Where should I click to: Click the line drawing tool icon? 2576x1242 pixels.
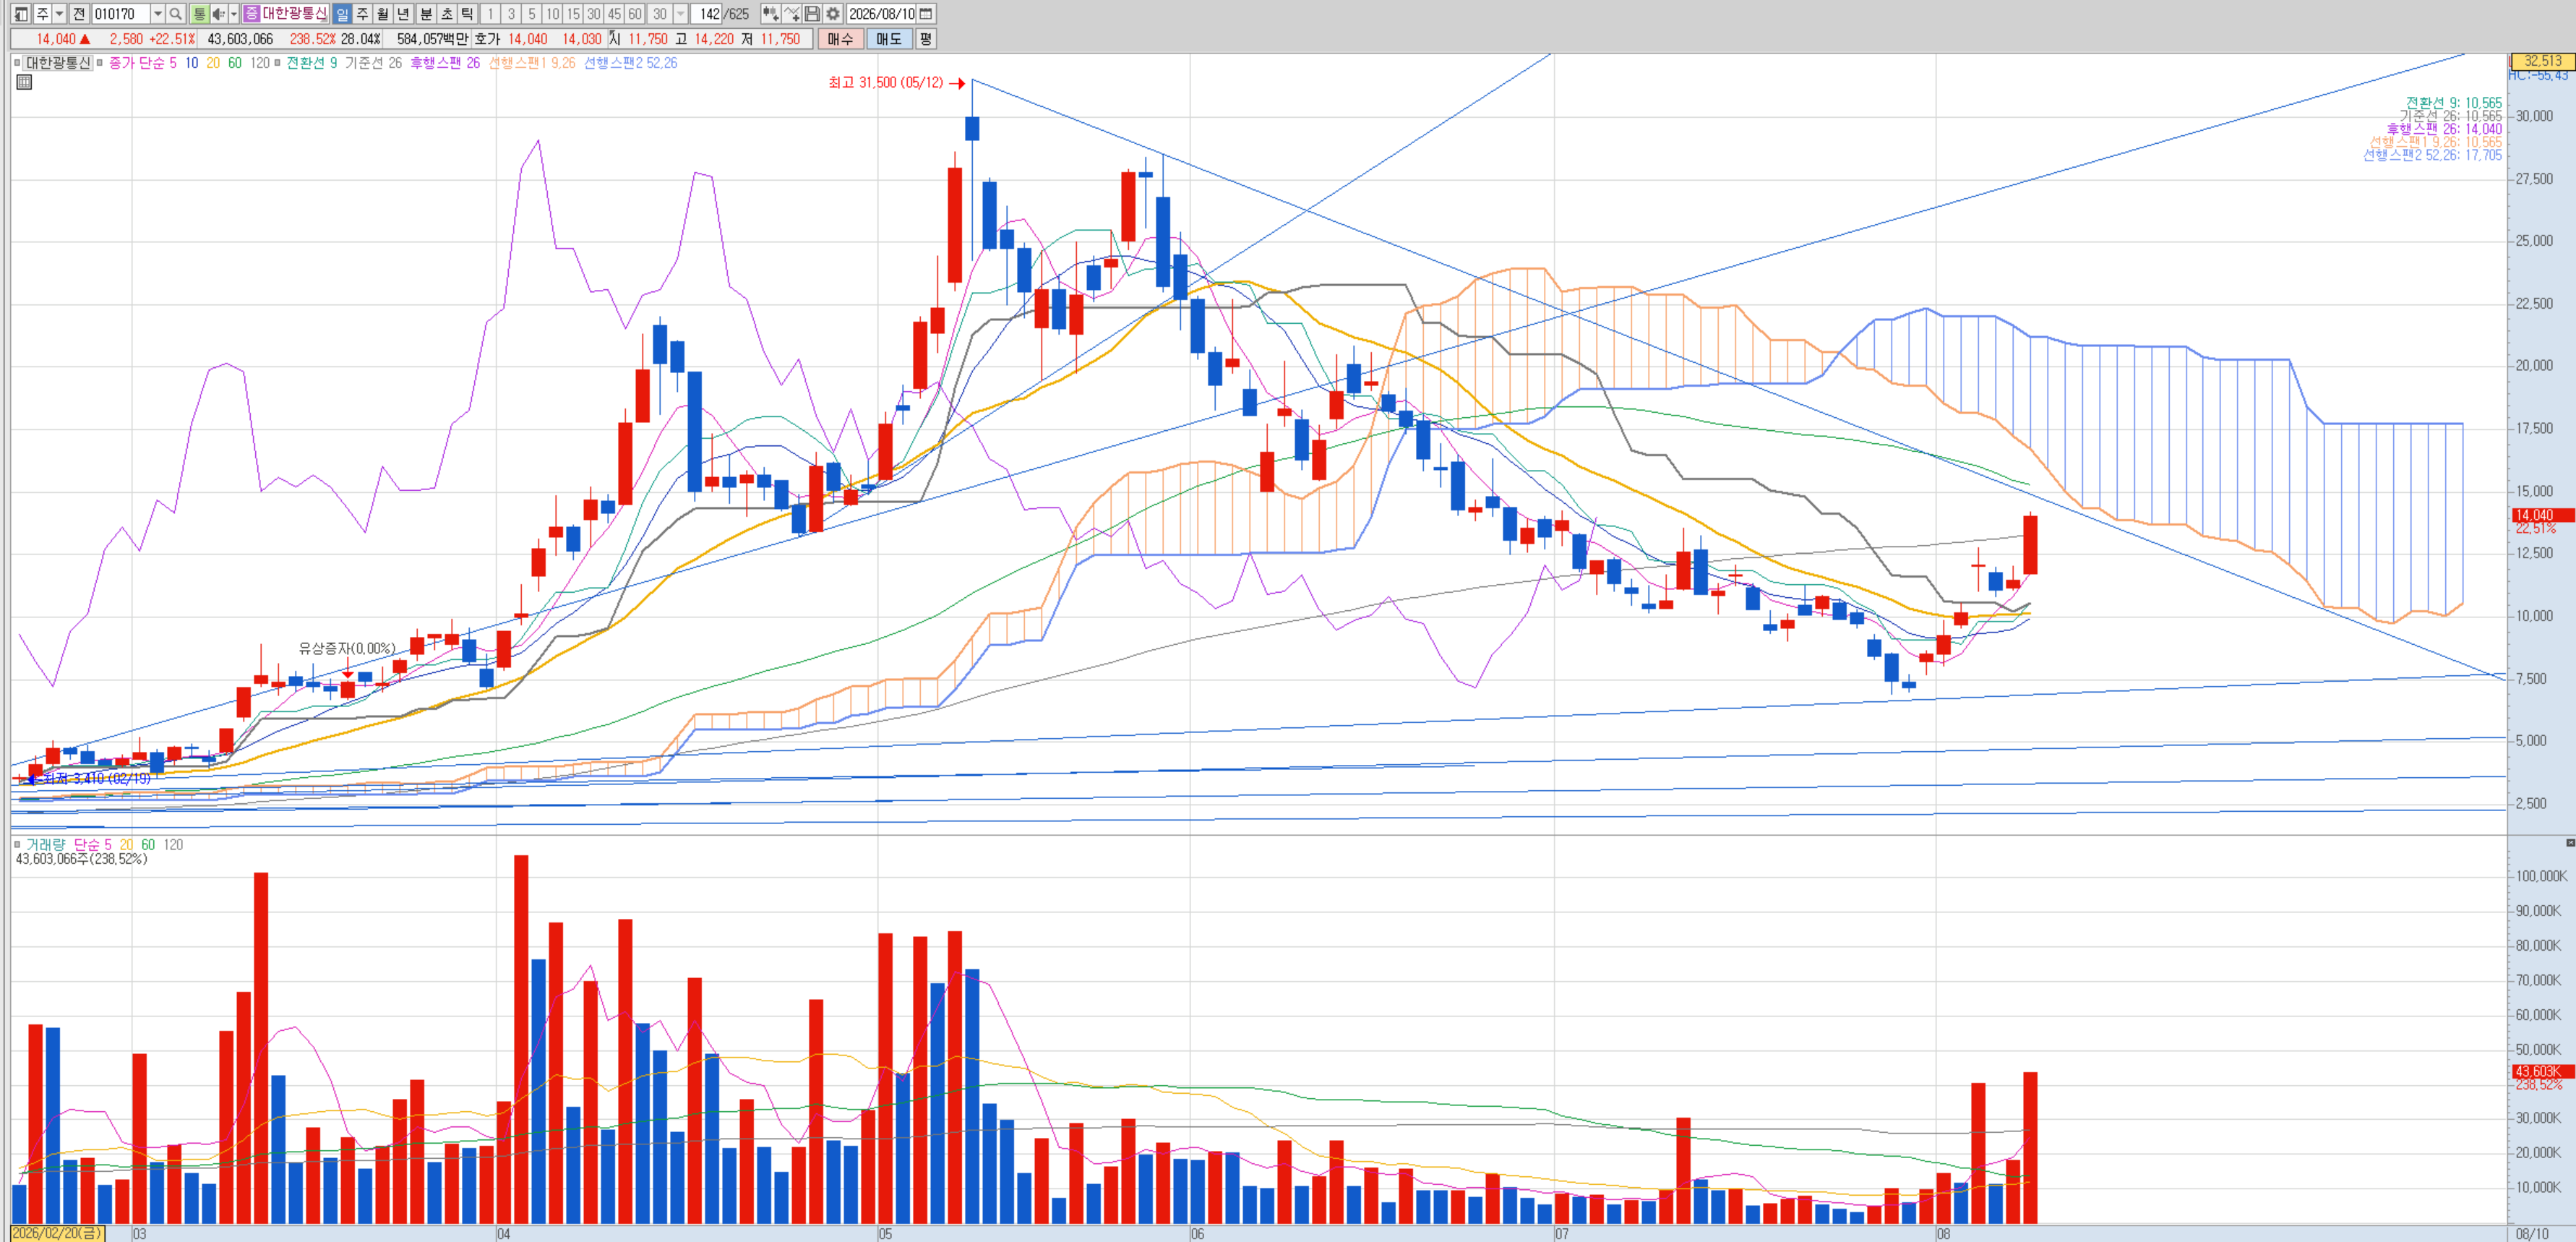point(792,14)
